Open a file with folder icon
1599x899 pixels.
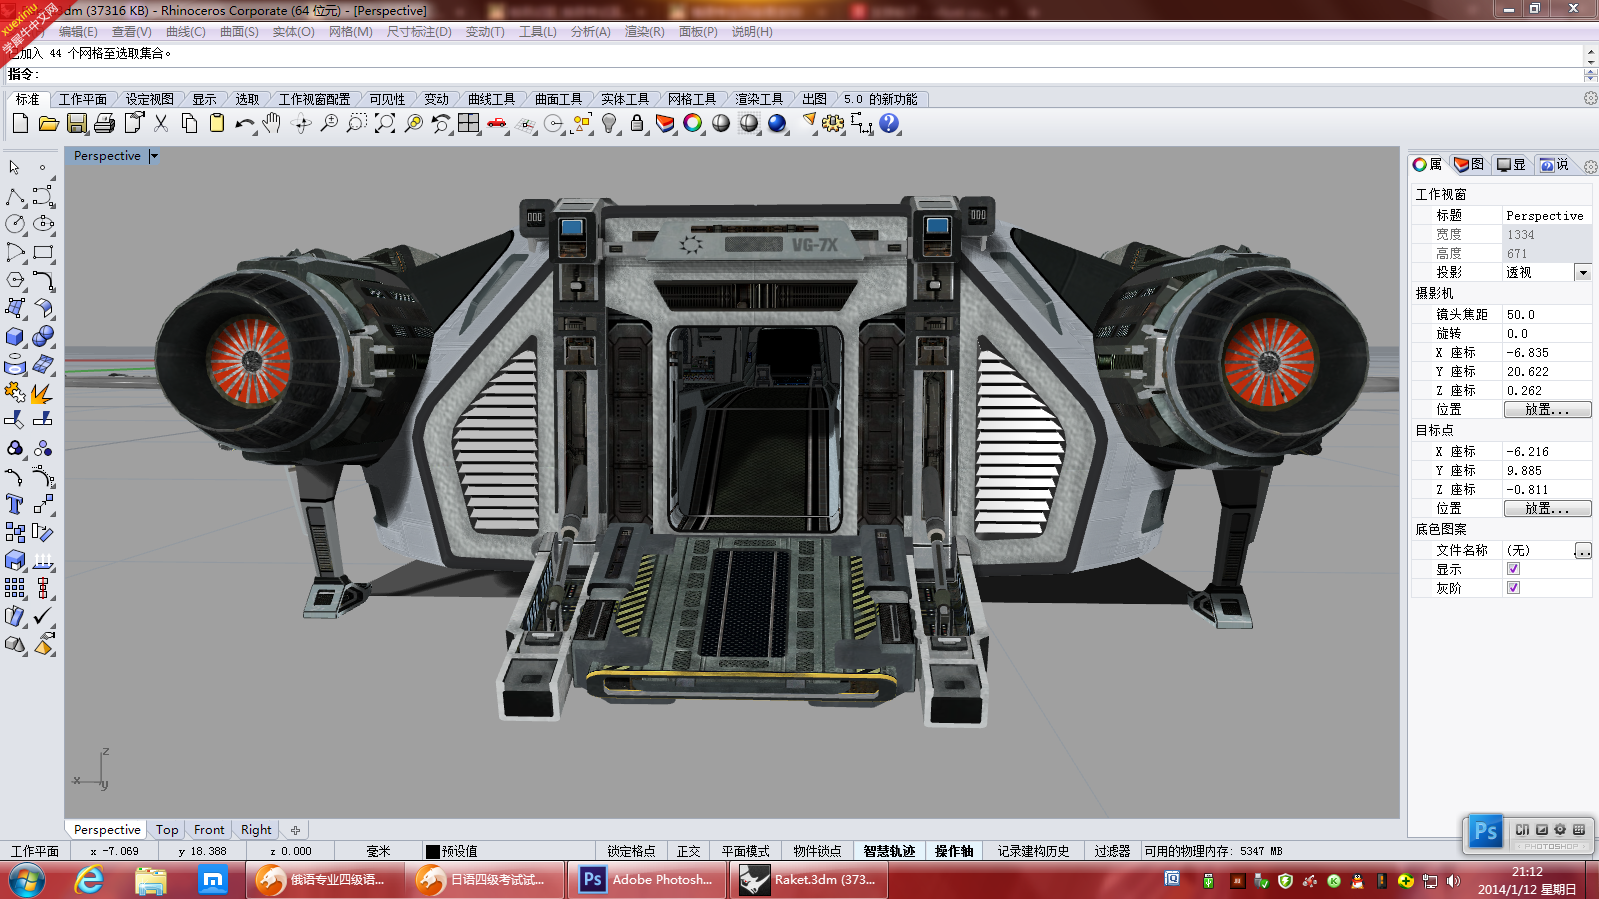(x=48, y=123)
